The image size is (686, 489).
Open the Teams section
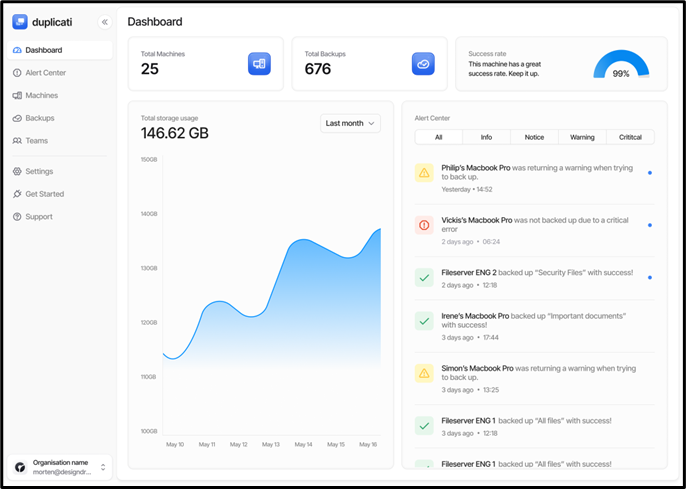pyautogui.click(x=60, y=141)
